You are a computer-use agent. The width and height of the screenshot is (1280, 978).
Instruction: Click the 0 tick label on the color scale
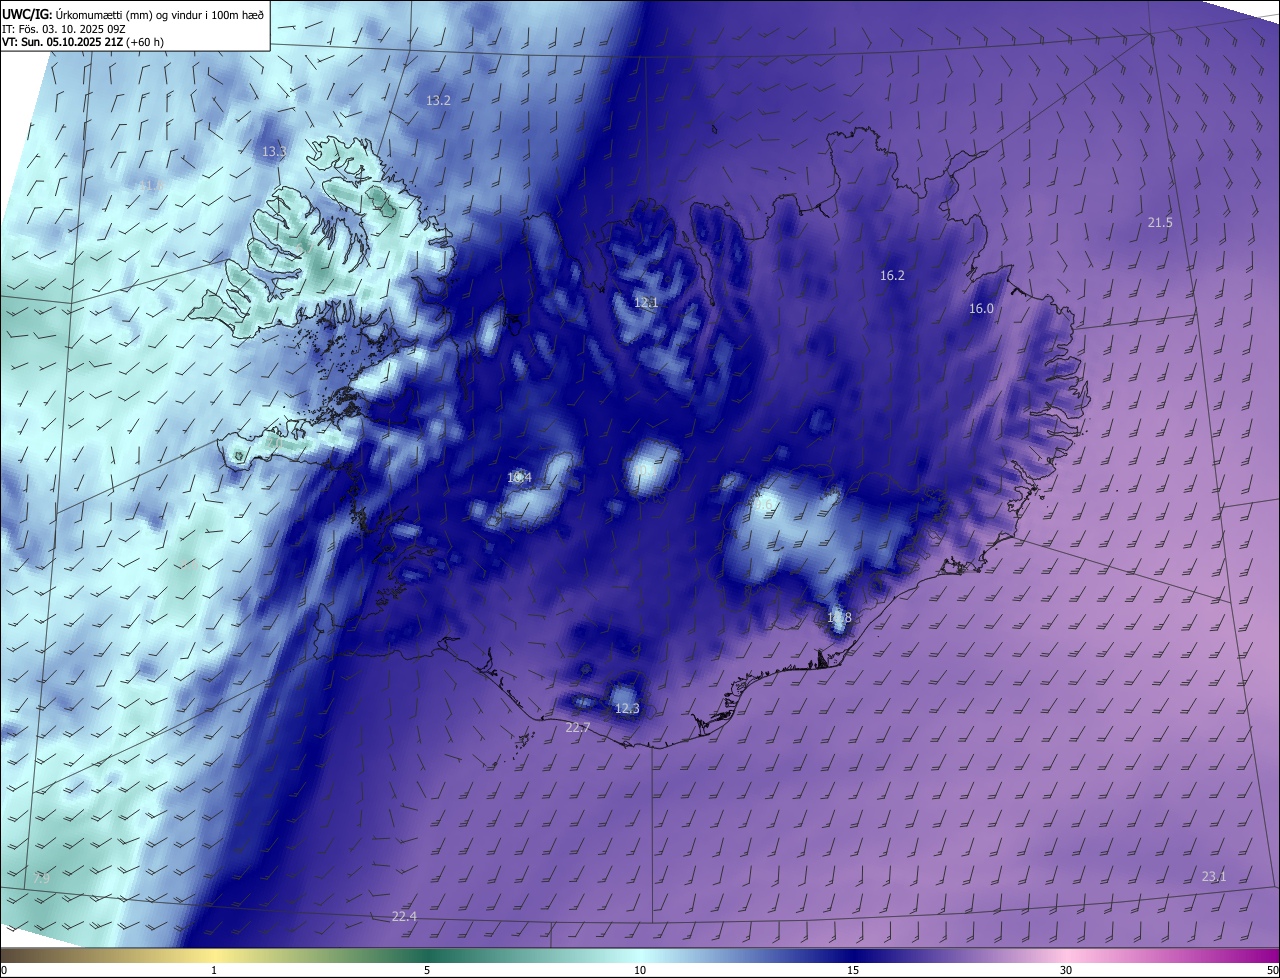[4, 970]
